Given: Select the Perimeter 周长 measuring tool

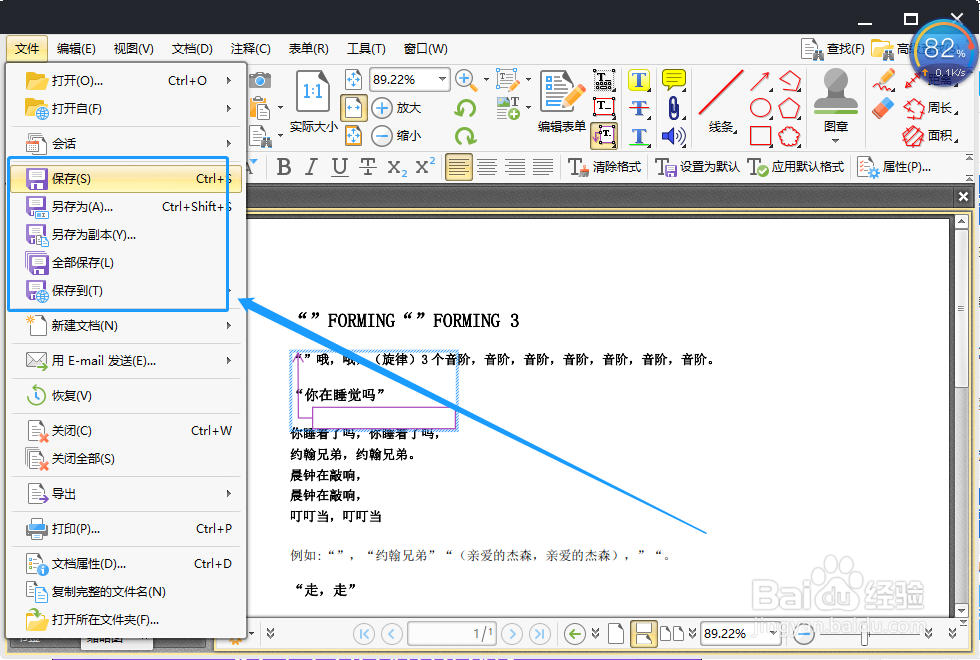Looking at the screenshot, I should tap(929, 108).
